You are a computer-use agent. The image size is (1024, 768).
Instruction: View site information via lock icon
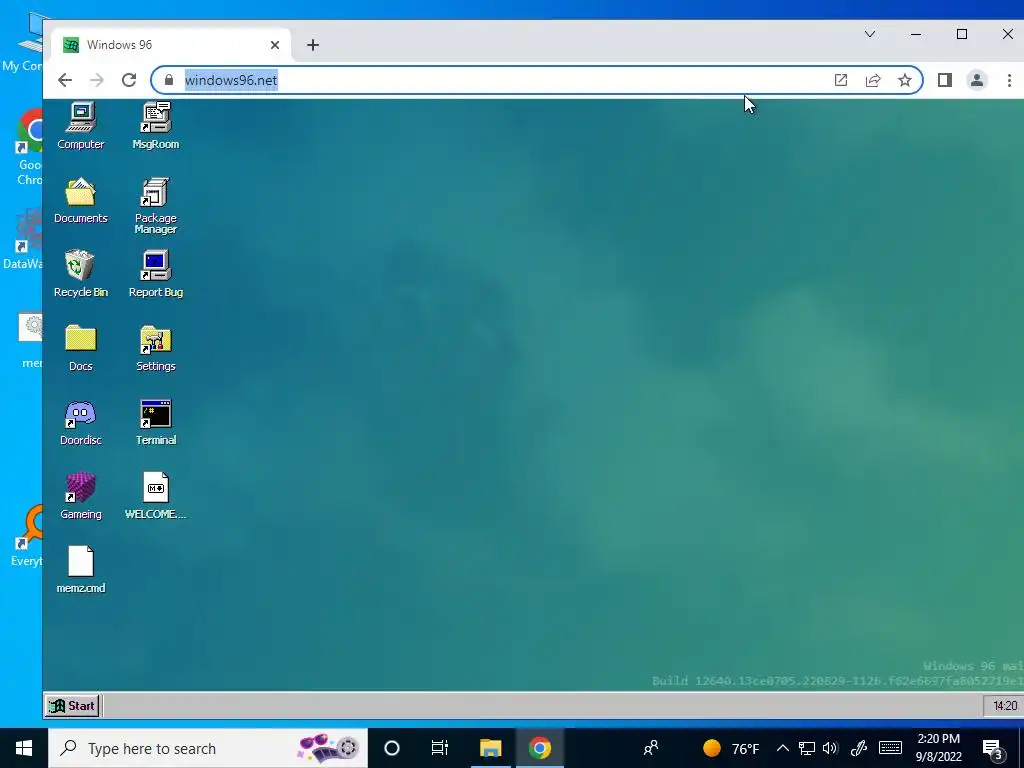[168, 80]
